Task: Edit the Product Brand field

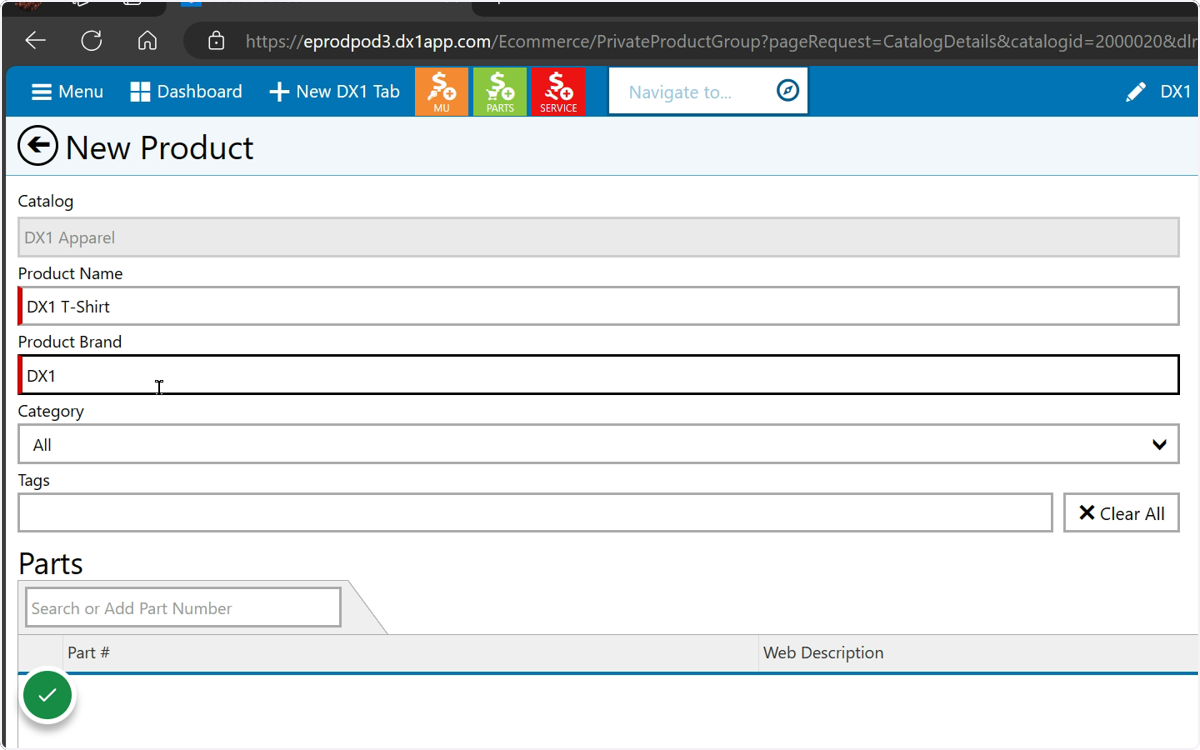Action: [599, 375]
